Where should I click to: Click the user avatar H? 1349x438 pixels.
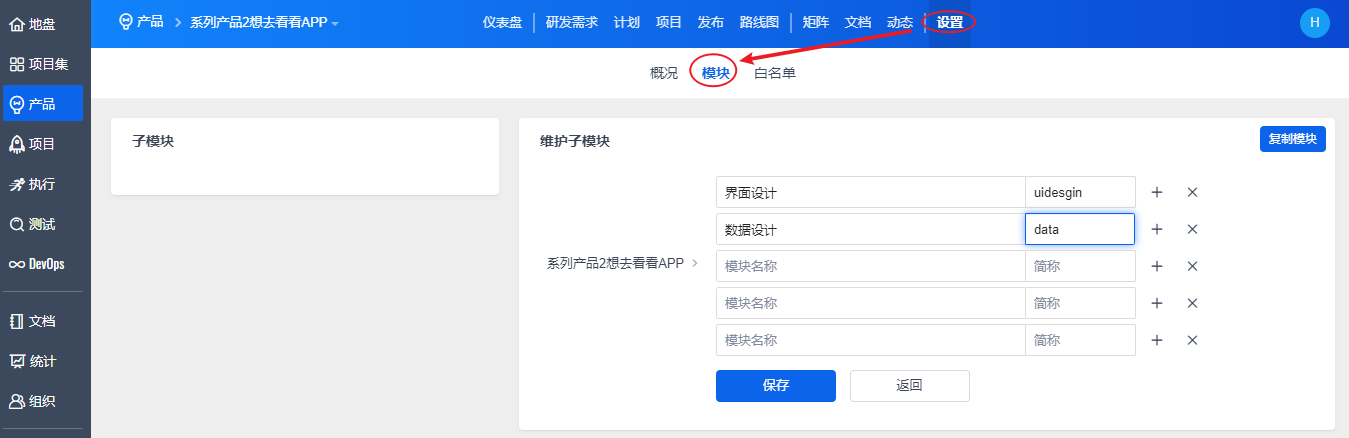click(x=1314, y=22)
